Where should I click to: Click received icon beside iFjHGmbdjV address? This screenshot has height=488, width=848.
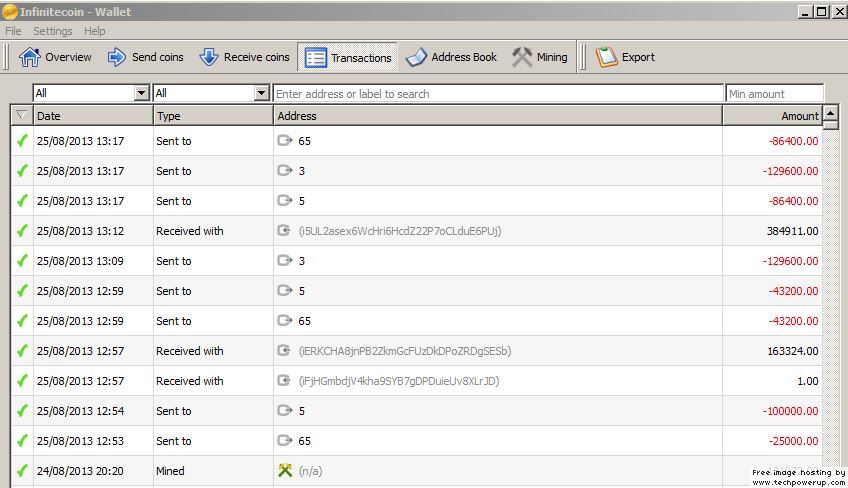point(284,381)
